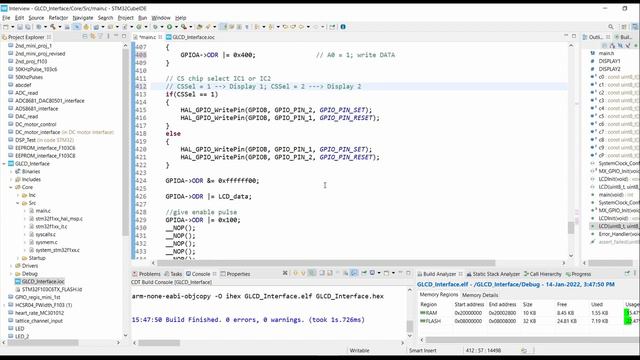Switch to the Static Stack Analyzer tab
The image size is (640, 360).
point(493,274)
